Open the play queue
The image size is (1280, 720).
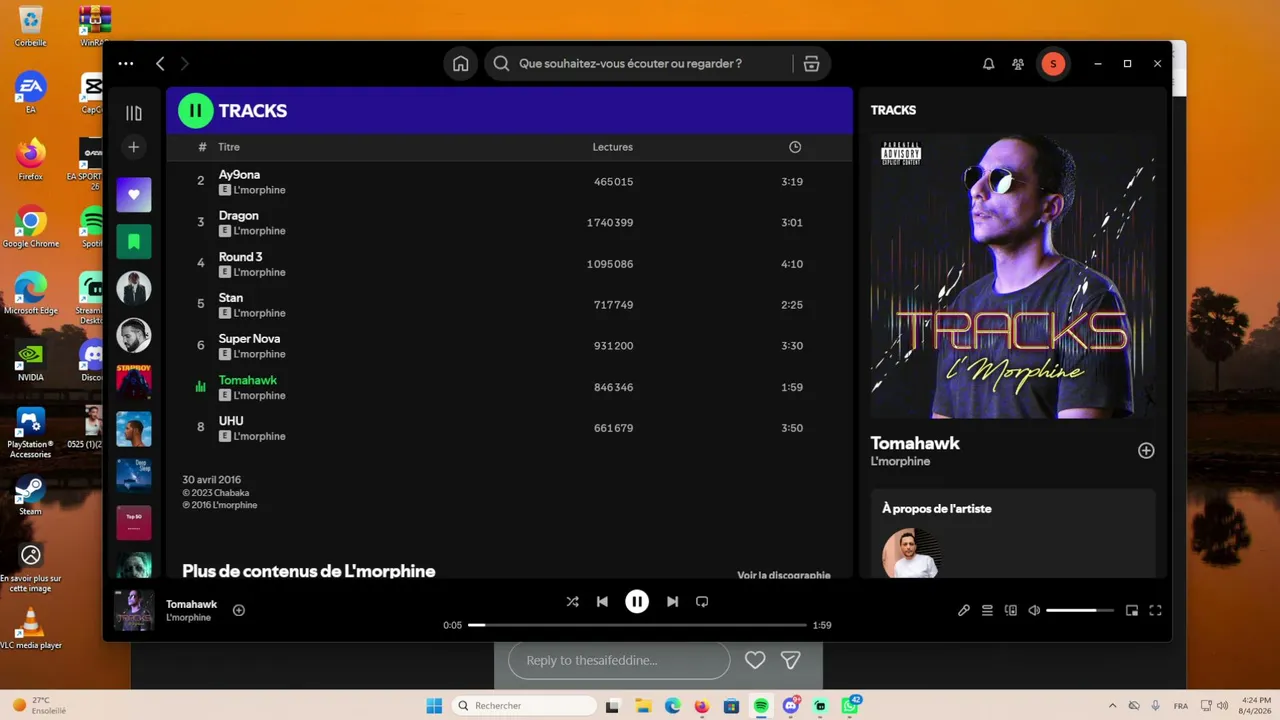(987, 610)
